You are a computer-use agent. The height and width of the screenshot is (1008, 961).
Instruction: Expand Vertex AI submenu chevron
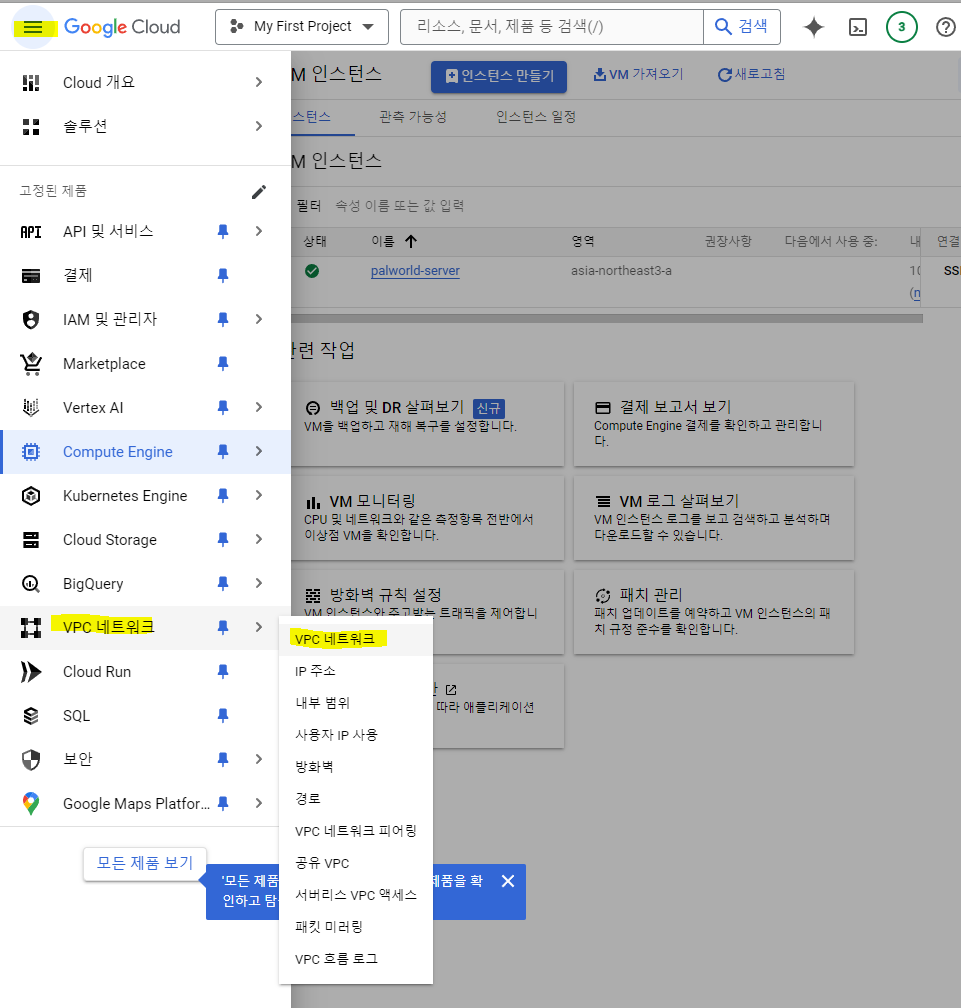[x=258, y=407]
